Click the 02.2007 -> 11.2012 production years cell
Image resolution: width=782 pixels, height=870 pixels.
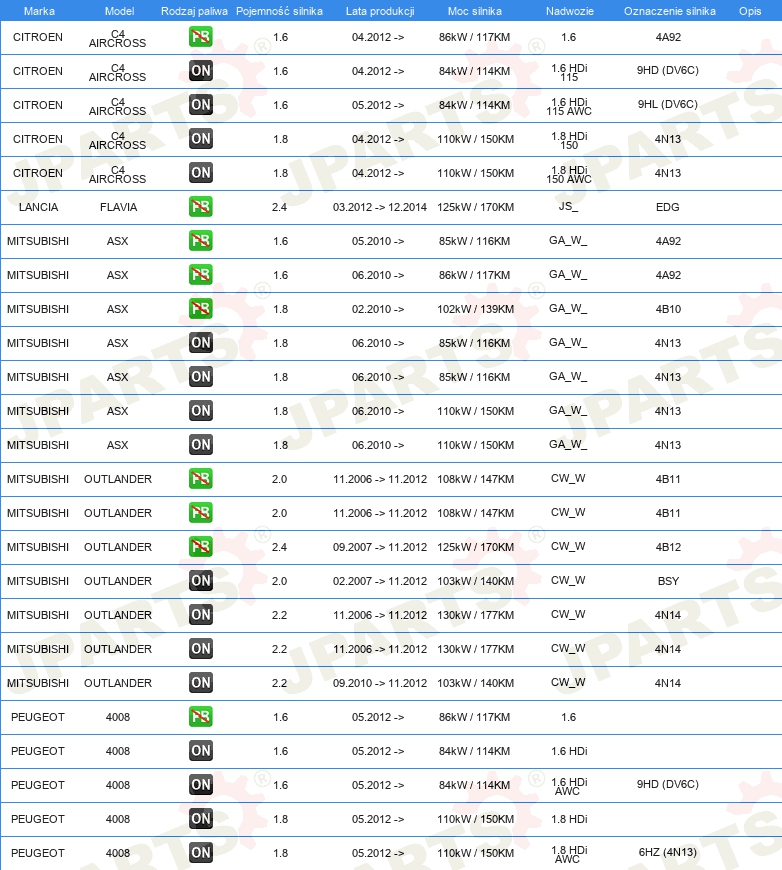[380, 581]
